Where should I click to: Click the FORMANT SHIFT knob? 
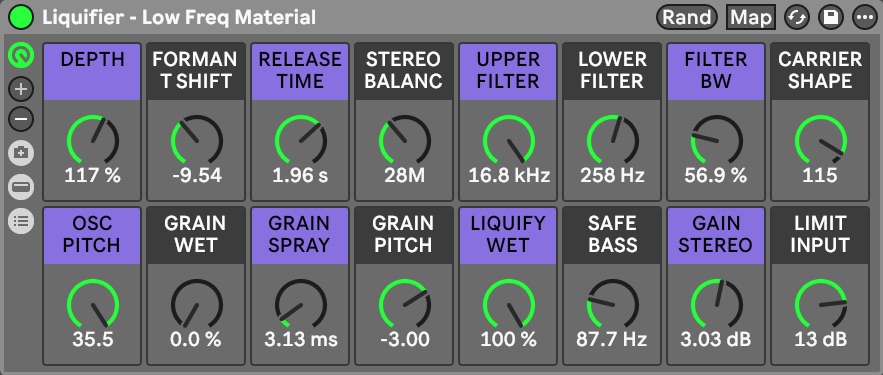click(197, 141)
